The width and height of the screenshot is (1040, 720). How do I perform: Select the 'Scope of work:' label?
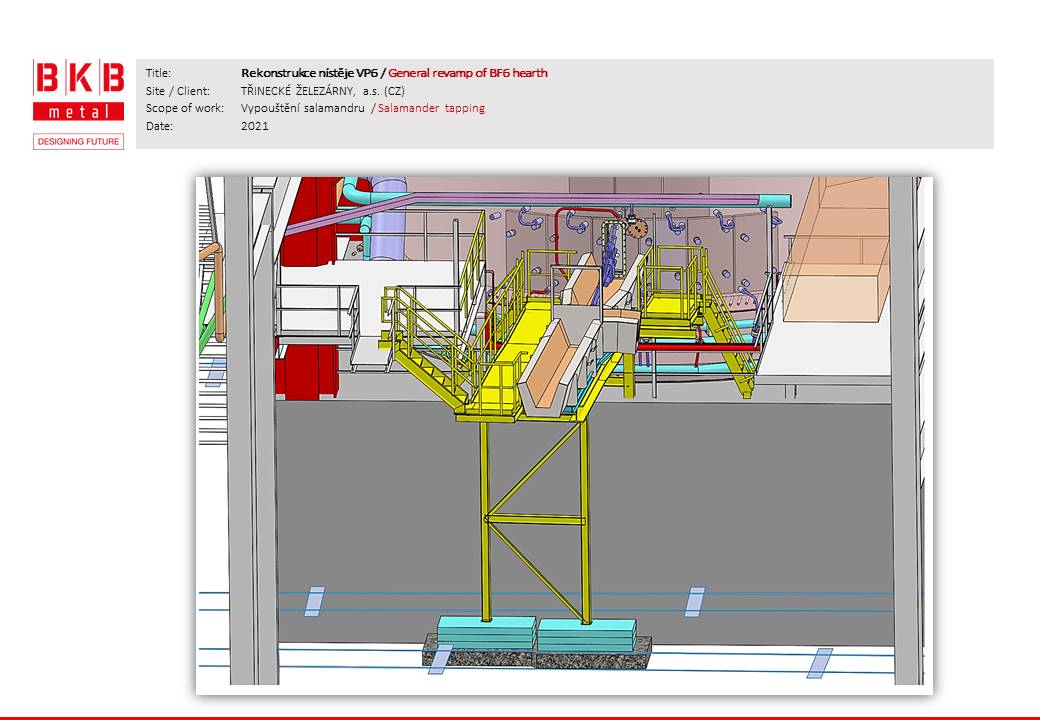pyautogui.click(x=185, y=108)
